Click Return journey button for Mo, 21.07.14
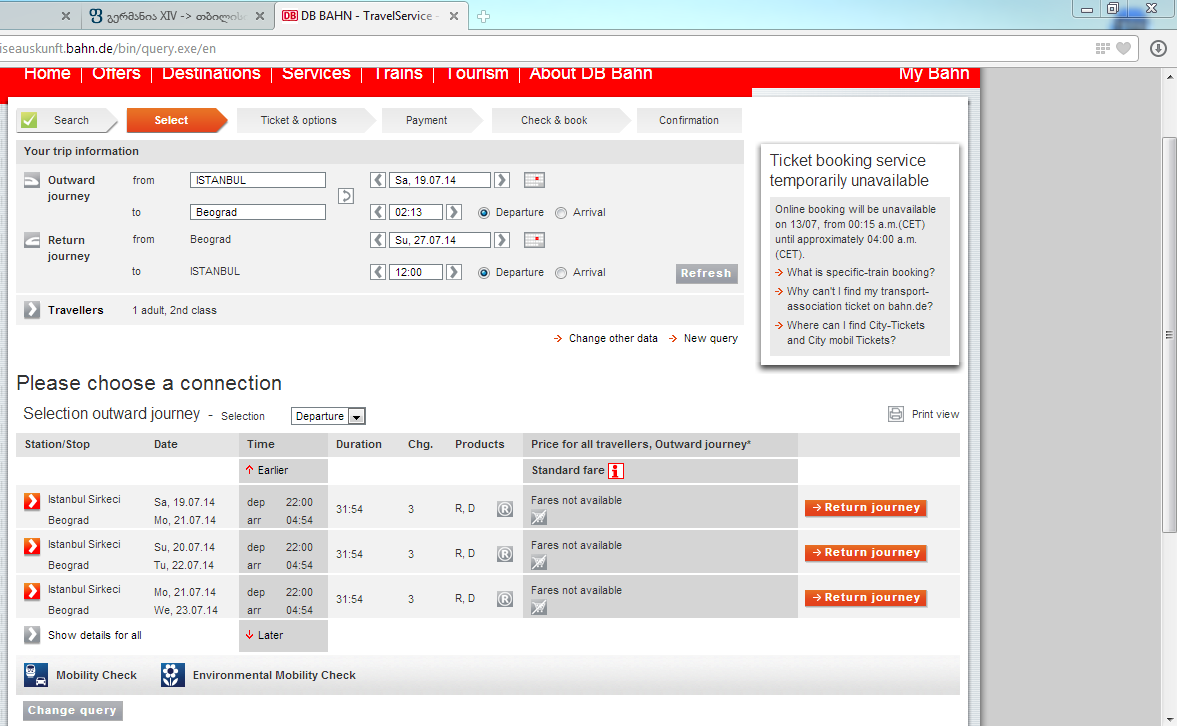 pyautogui.click(x=865, y=598)
